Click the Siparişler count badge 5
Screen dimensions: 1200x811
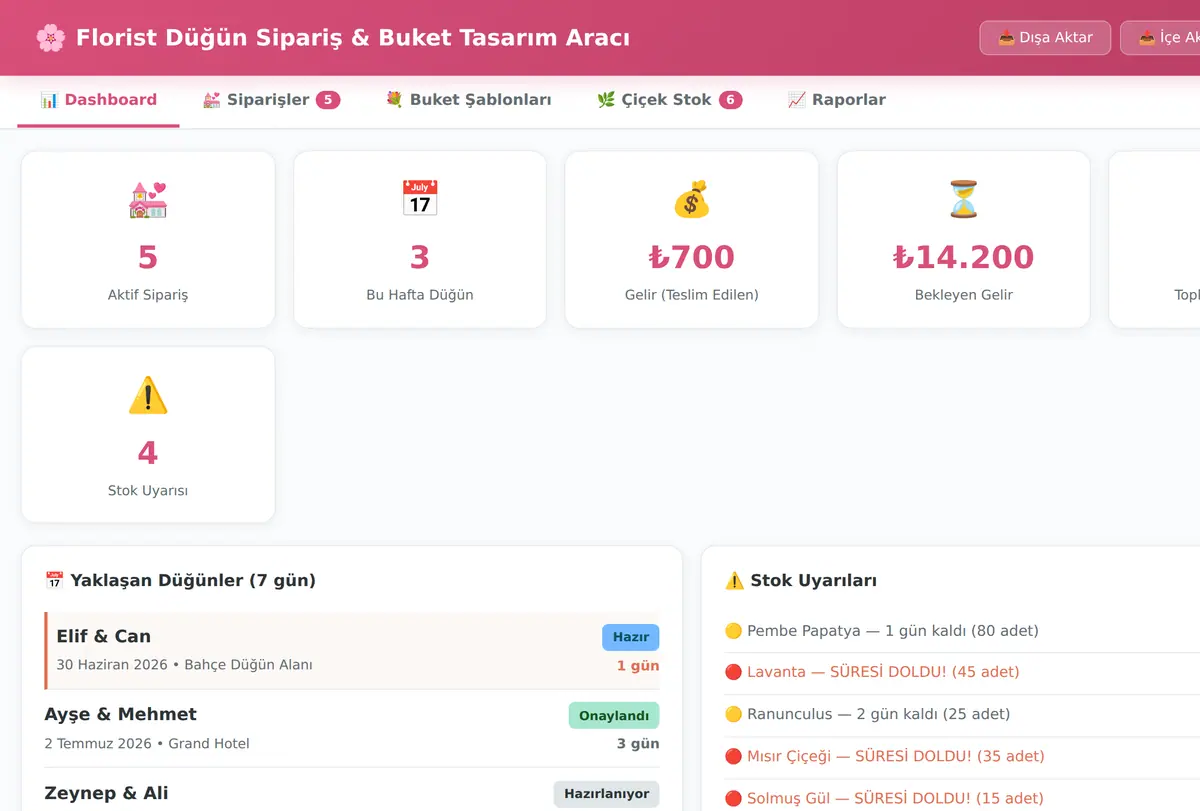point(328,100)
